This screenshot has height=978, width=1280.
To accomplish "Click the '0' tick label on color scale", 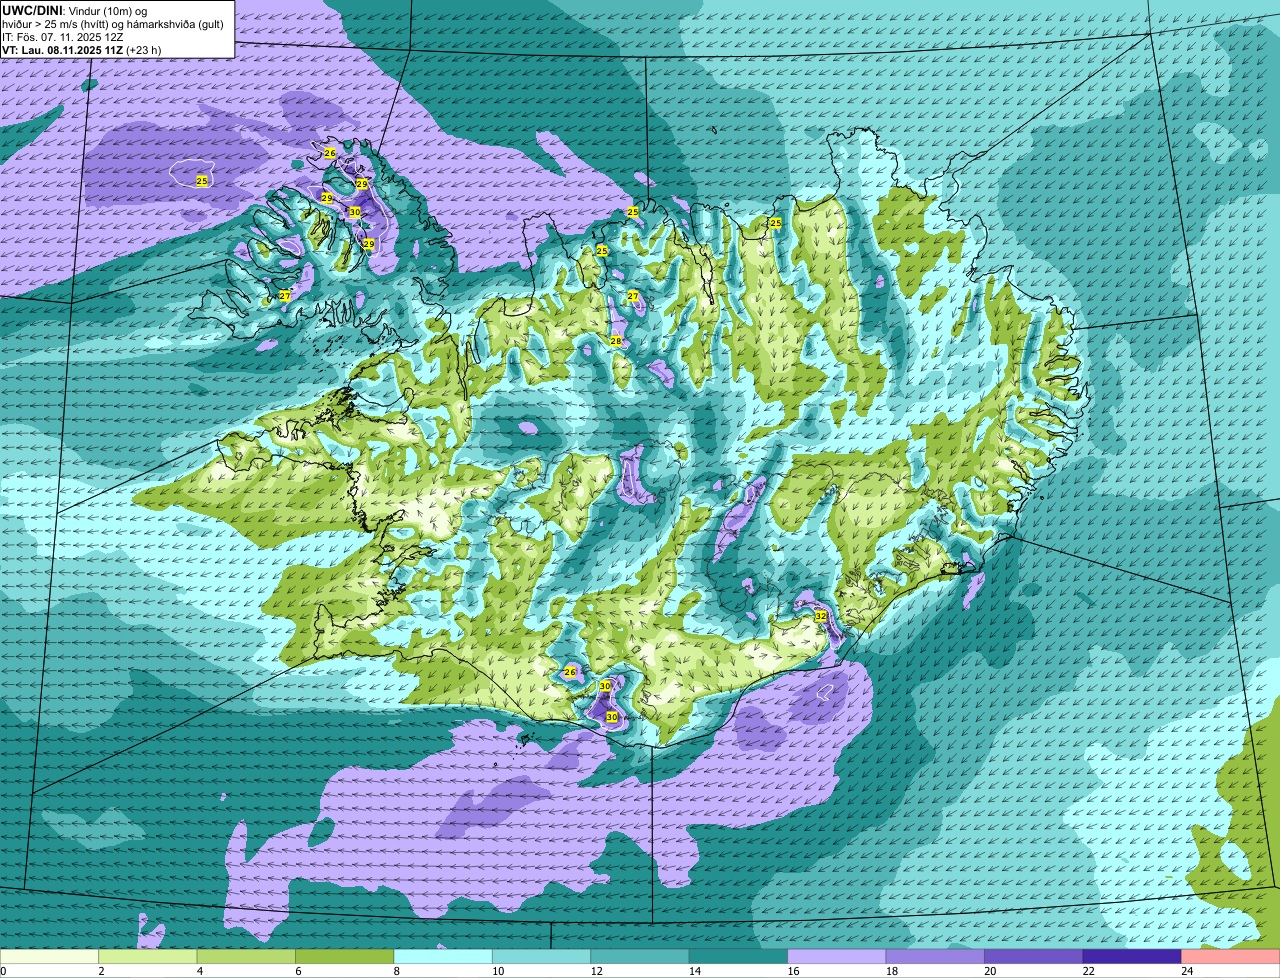I will click(4, 971).
